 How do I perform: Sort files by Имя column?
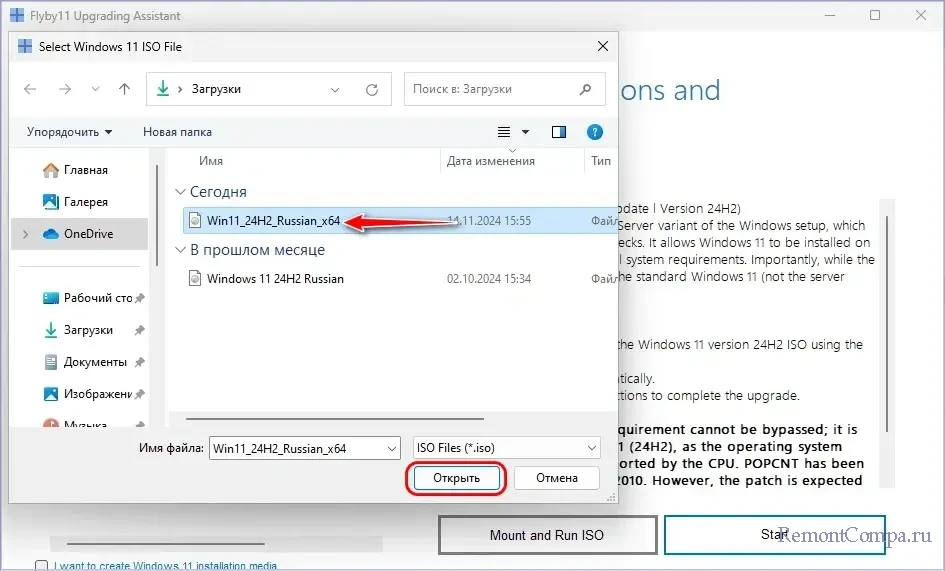tap(211, 161)
